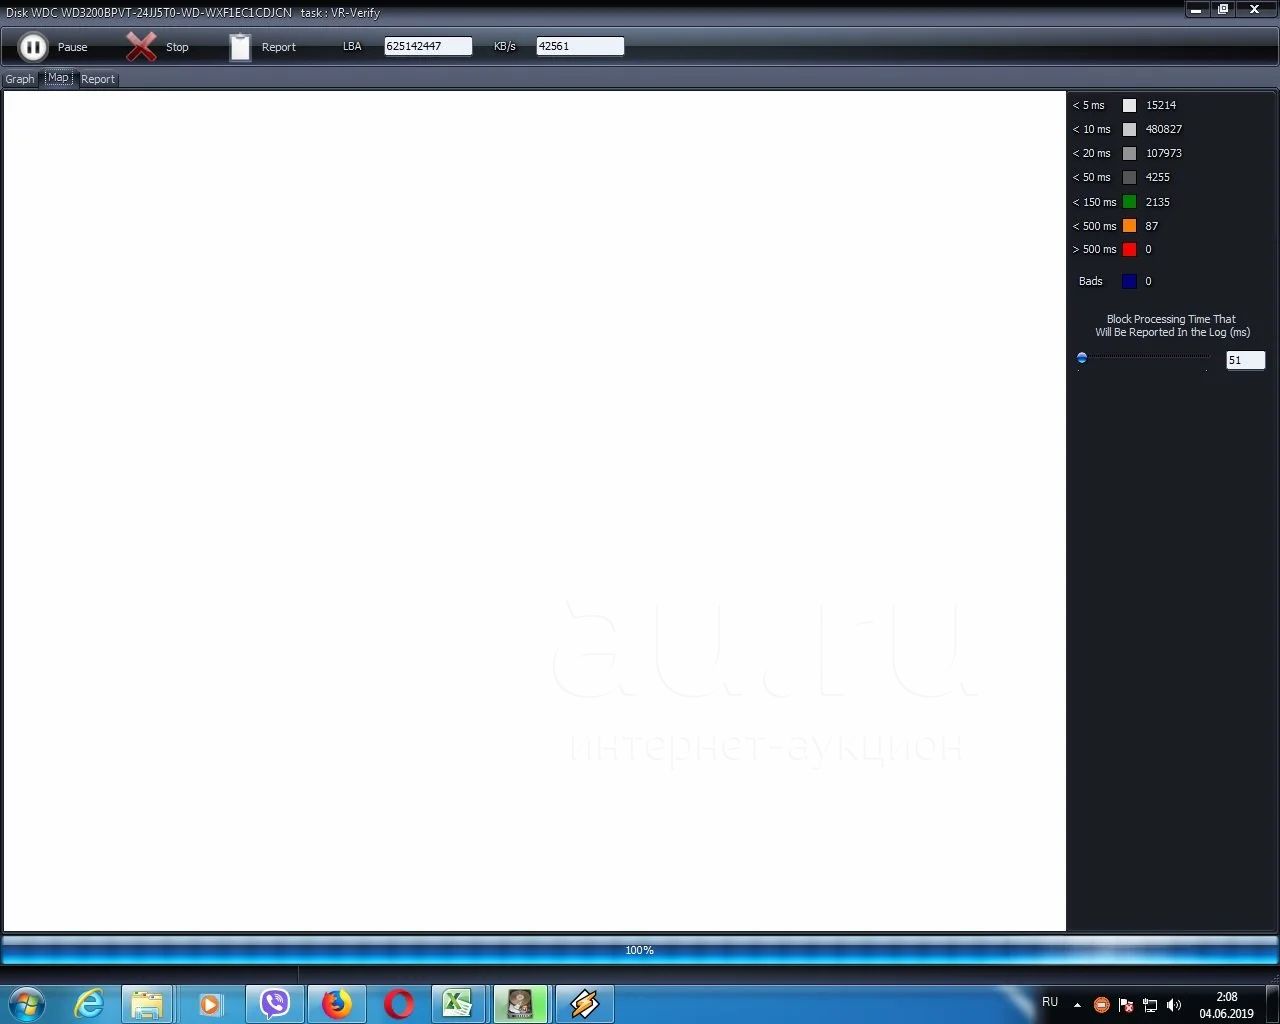Minimize the disk scan window

[x=1196, y=9]
